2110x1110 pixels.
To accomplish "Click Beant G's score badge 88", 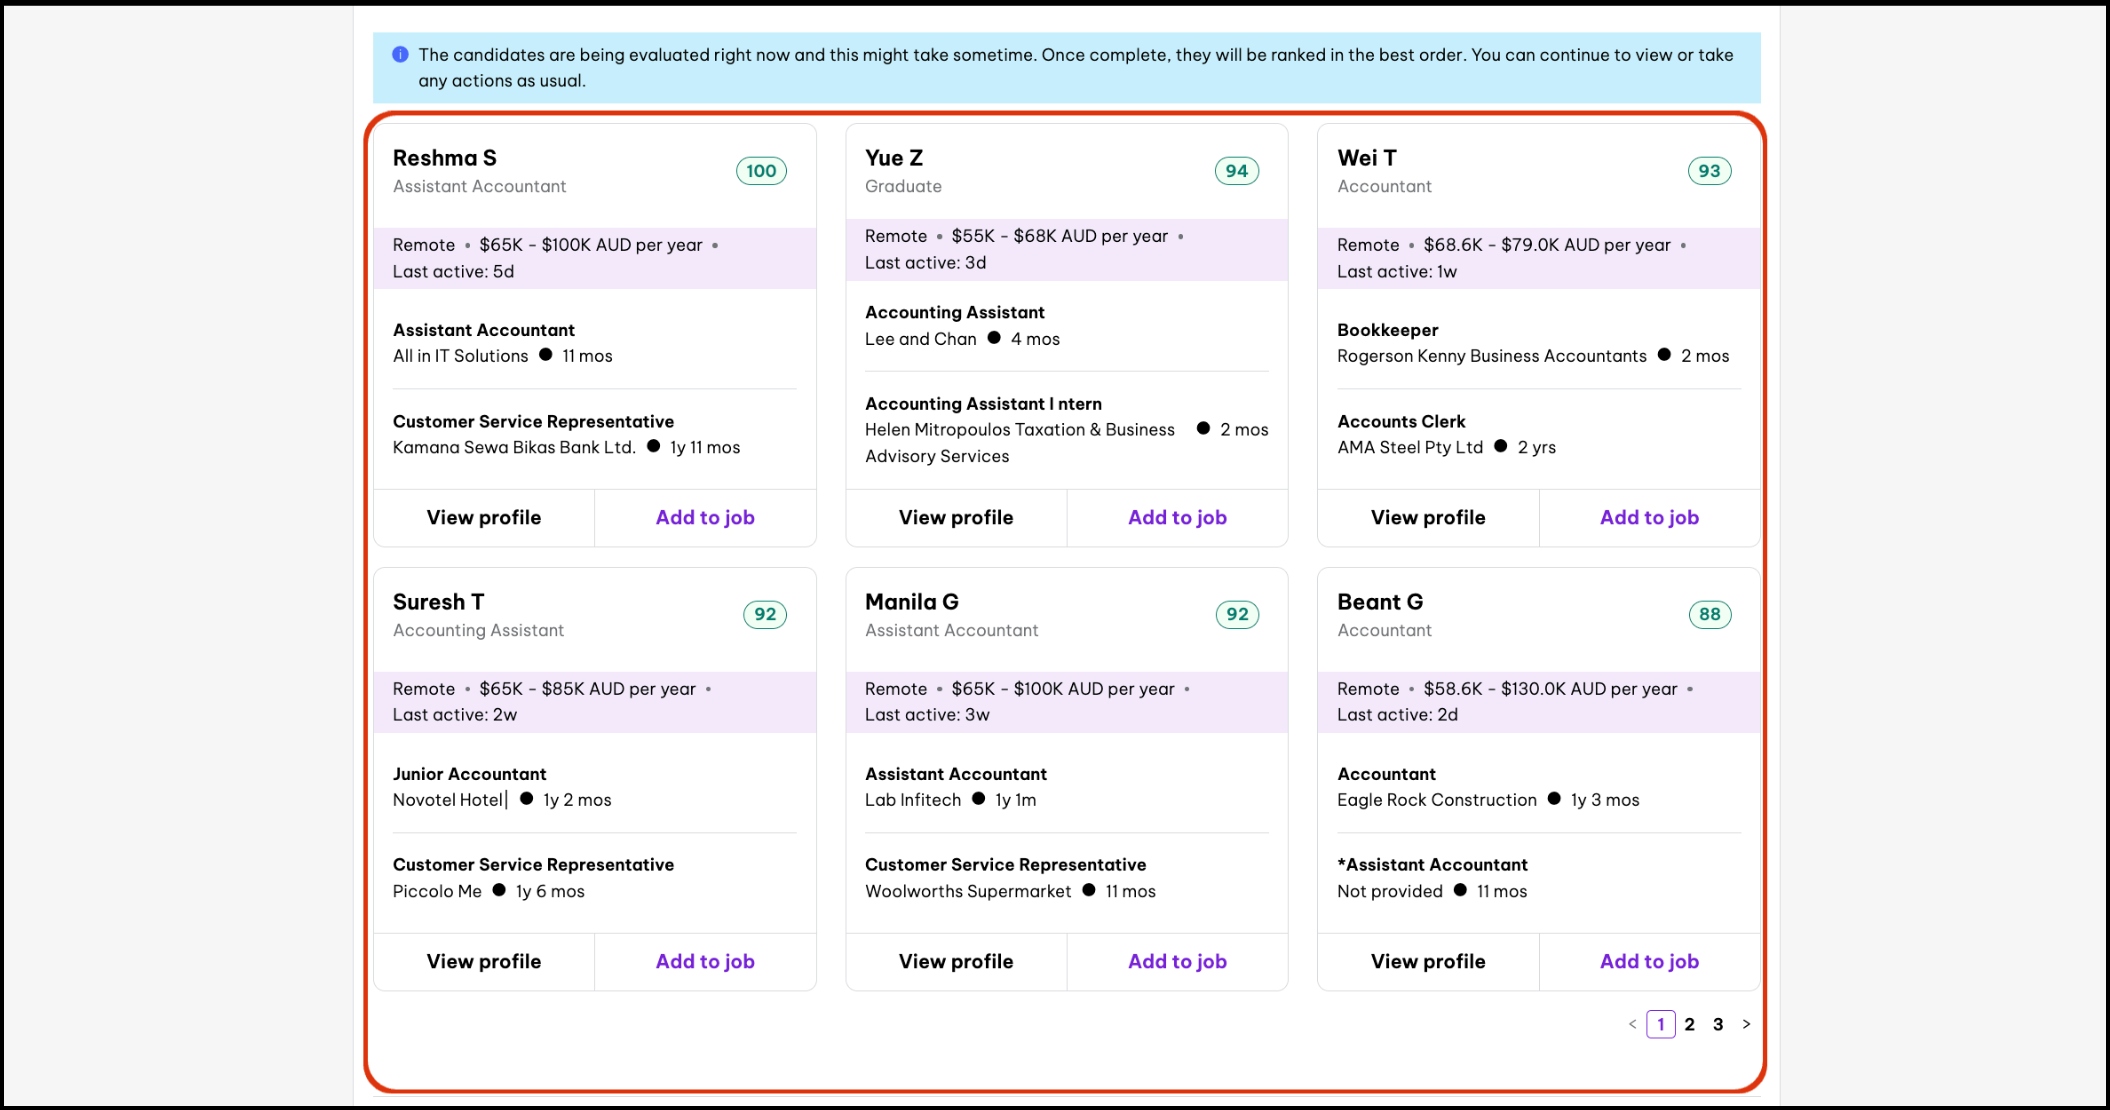I will pyautogui.click(x=1709, y=615).
